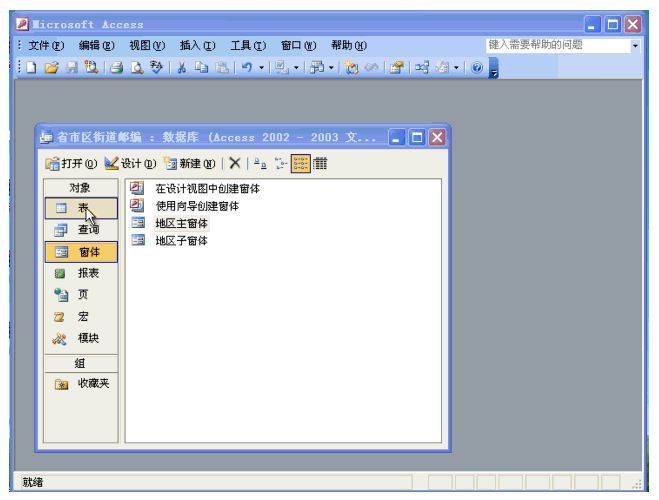This screenshot has height=500, width=659.
Task: Click the Microsoft Access Help icon
Action: click(477, 68)
